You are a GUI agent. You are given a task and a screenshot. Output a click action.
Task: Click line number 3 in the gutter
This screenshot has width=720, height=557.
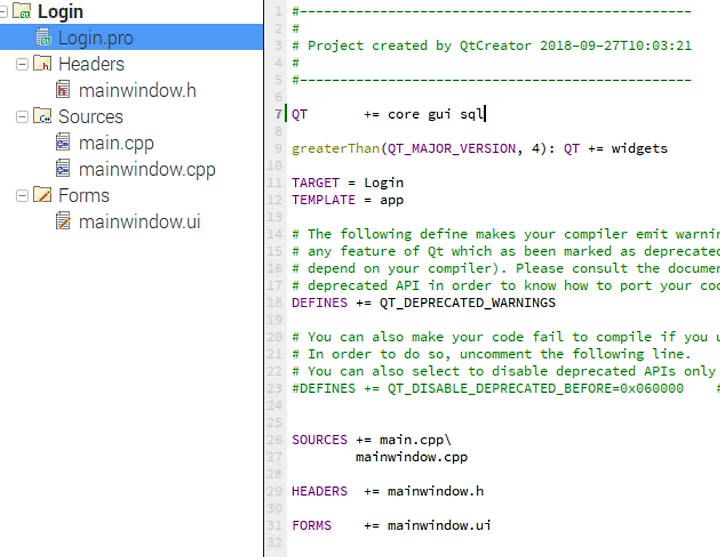tap(279, 45)
